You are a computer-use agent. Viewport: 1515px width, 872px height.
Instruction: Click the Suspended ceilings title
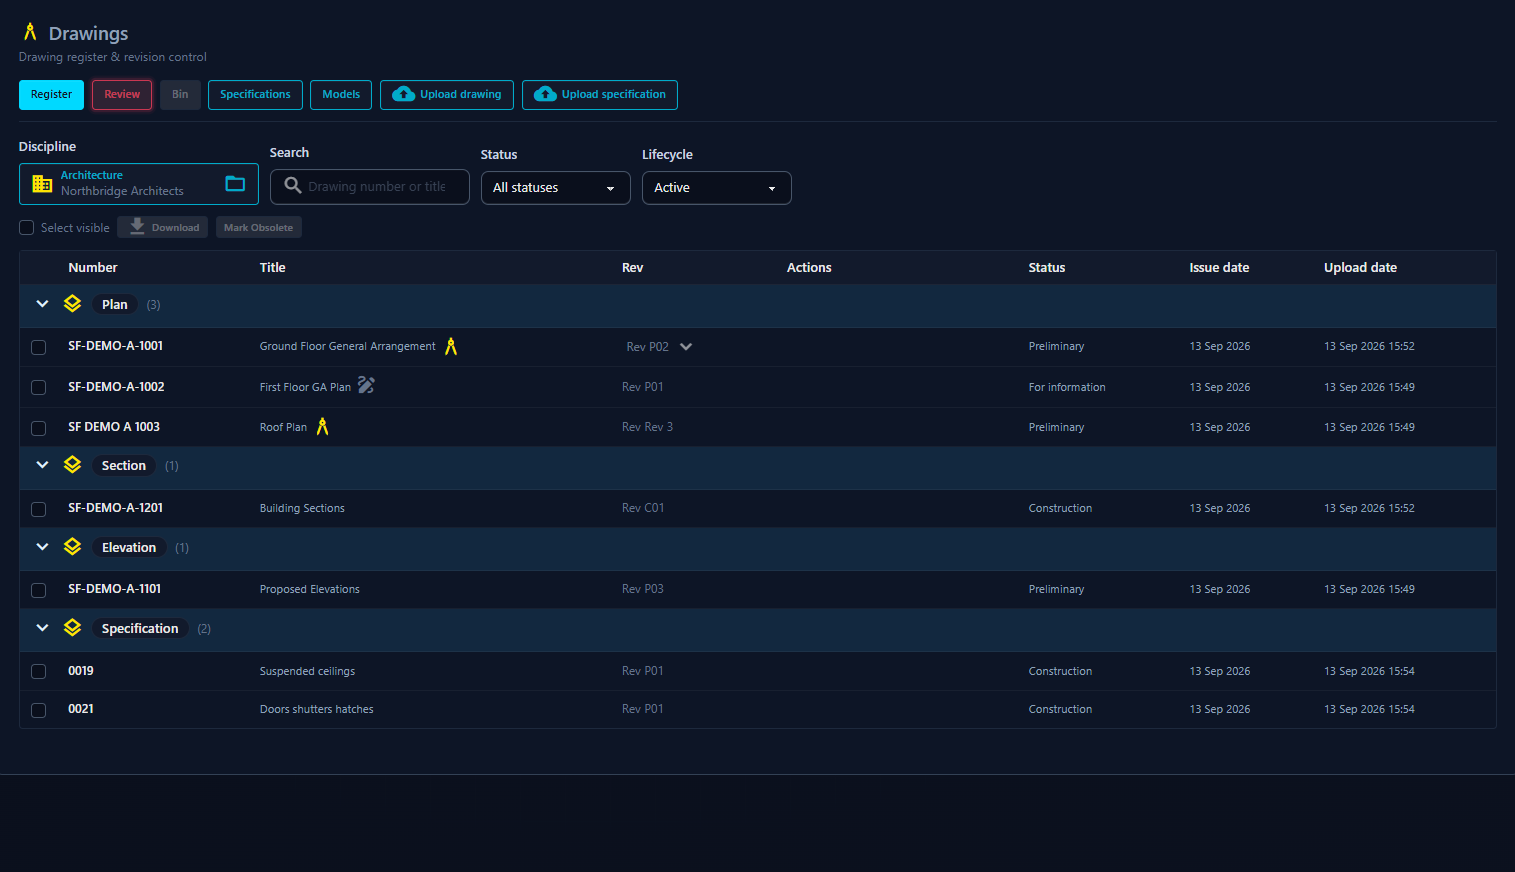[x=307, y=671]
